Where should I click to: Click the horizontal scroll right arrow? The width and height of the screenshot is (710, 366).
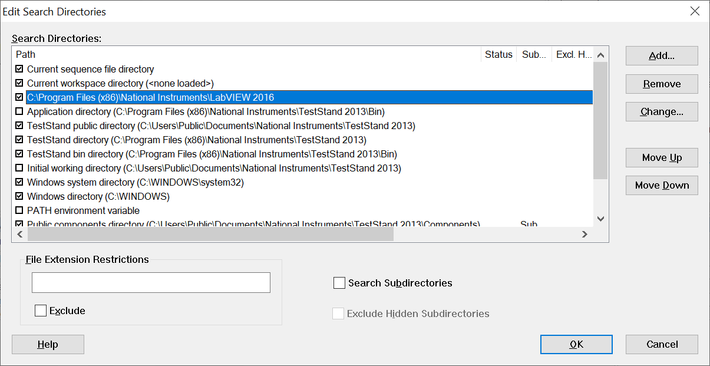(585, 234)
